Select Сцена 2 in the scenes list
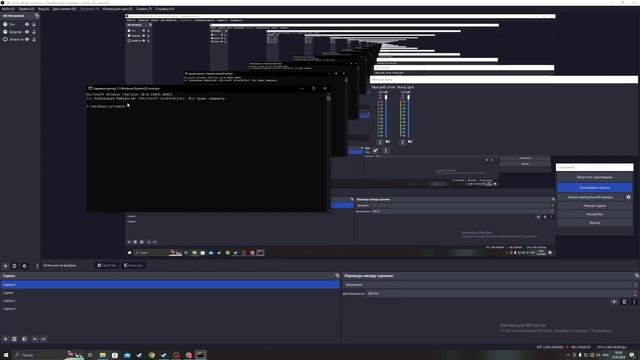 [170, 300]
